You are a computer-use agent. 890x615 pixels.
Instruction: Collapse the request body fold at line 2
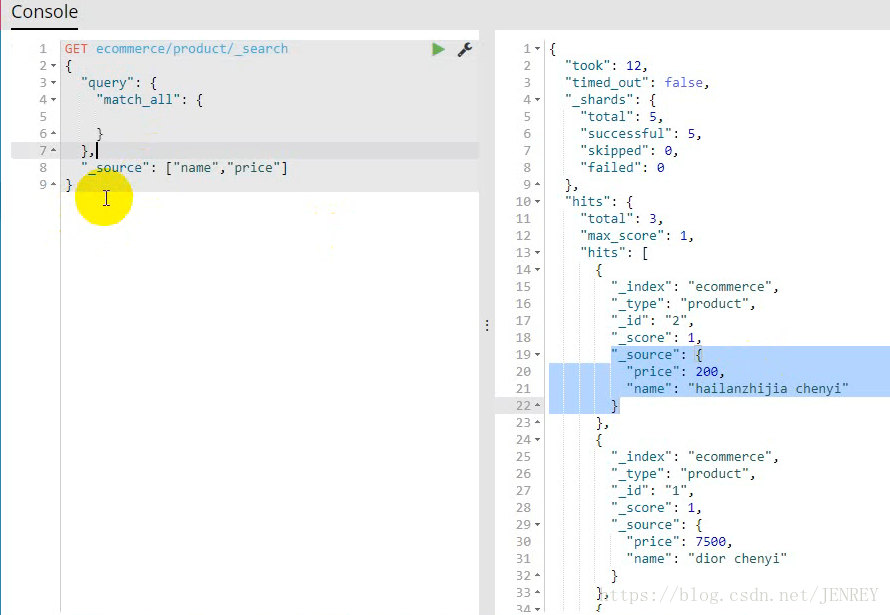53,66
